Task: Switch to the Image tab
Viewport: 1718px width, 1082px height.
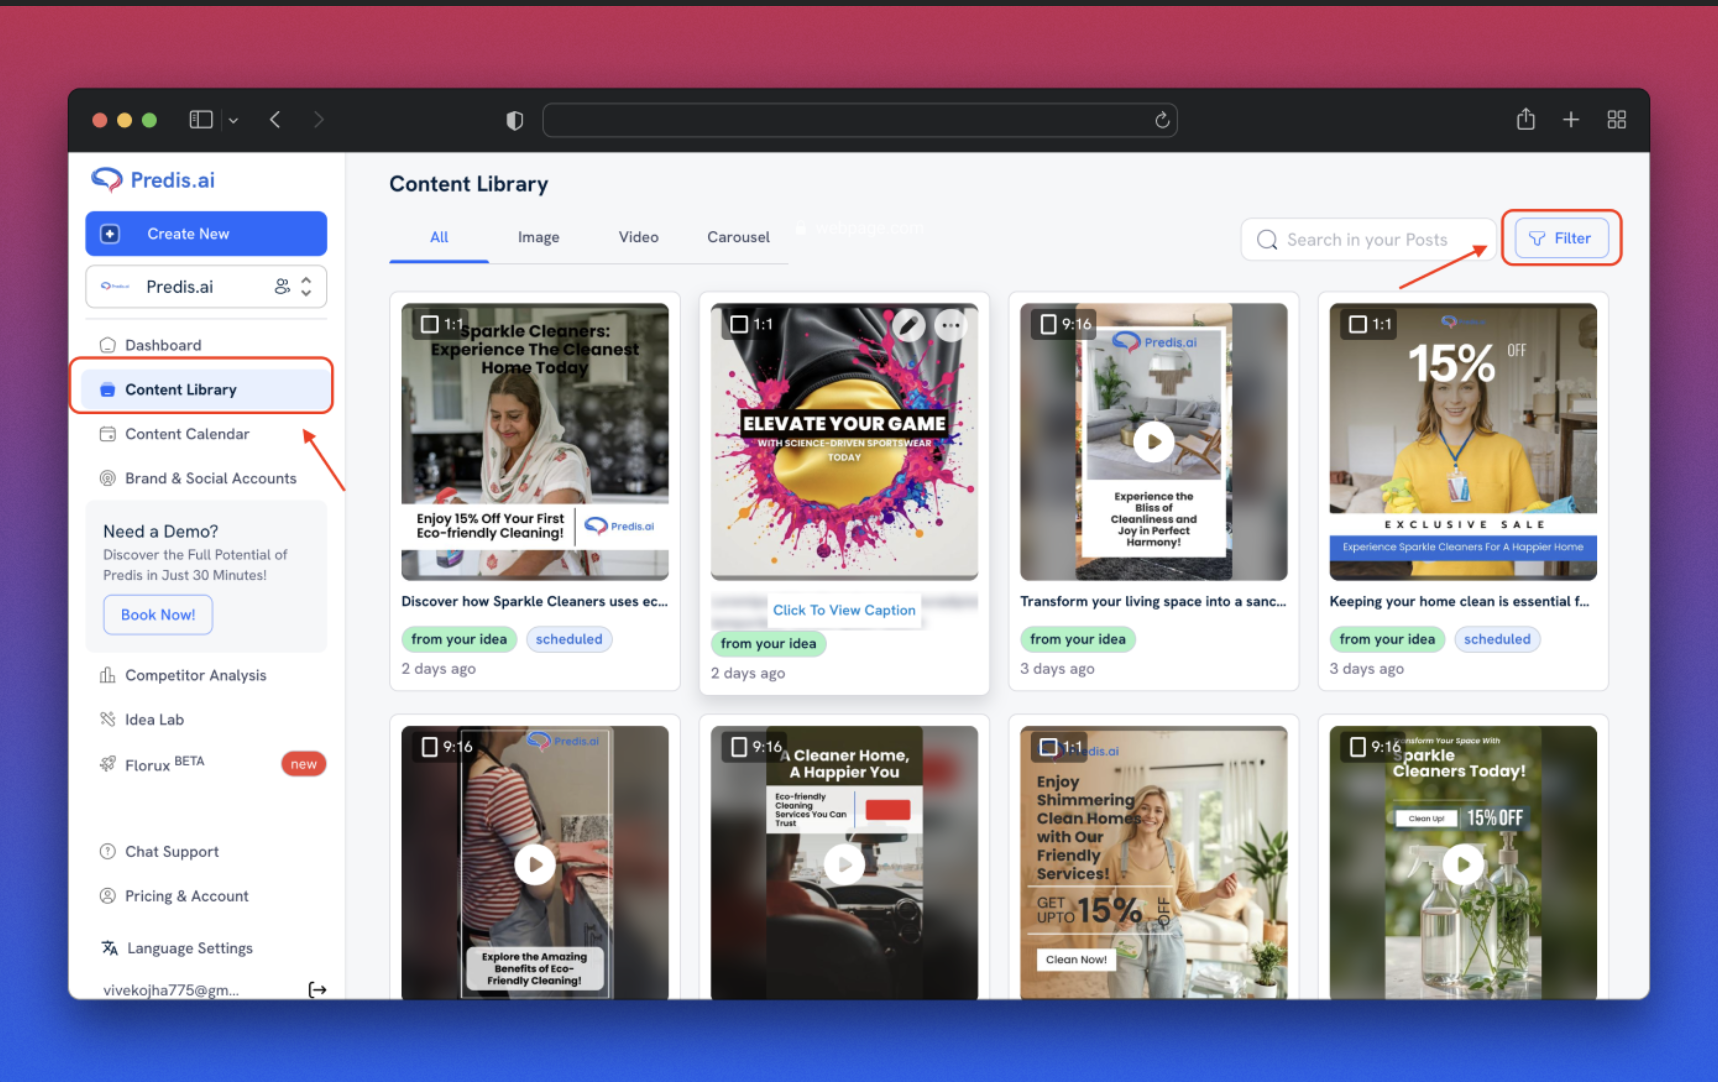Action: [x=538, y=237]
